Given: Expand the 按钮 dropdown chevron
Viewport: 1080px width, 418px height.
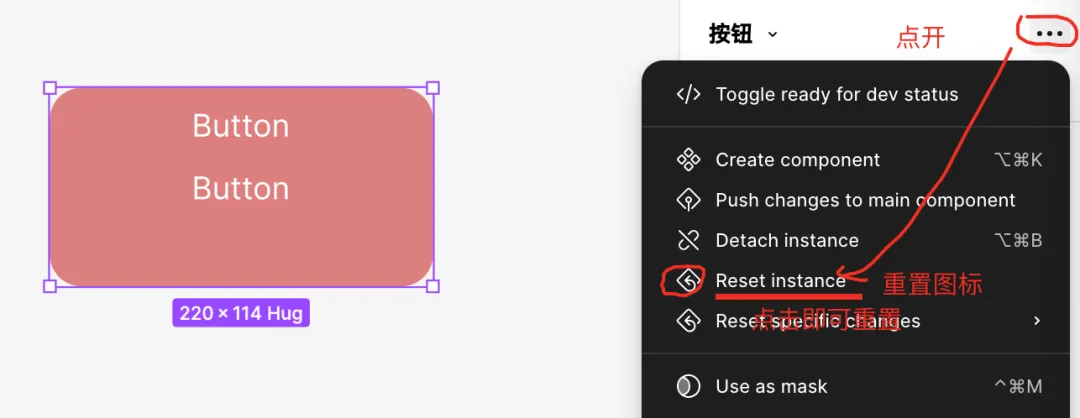Looking at the screenshot, I should pyautogui.click(x=772, y=34).
